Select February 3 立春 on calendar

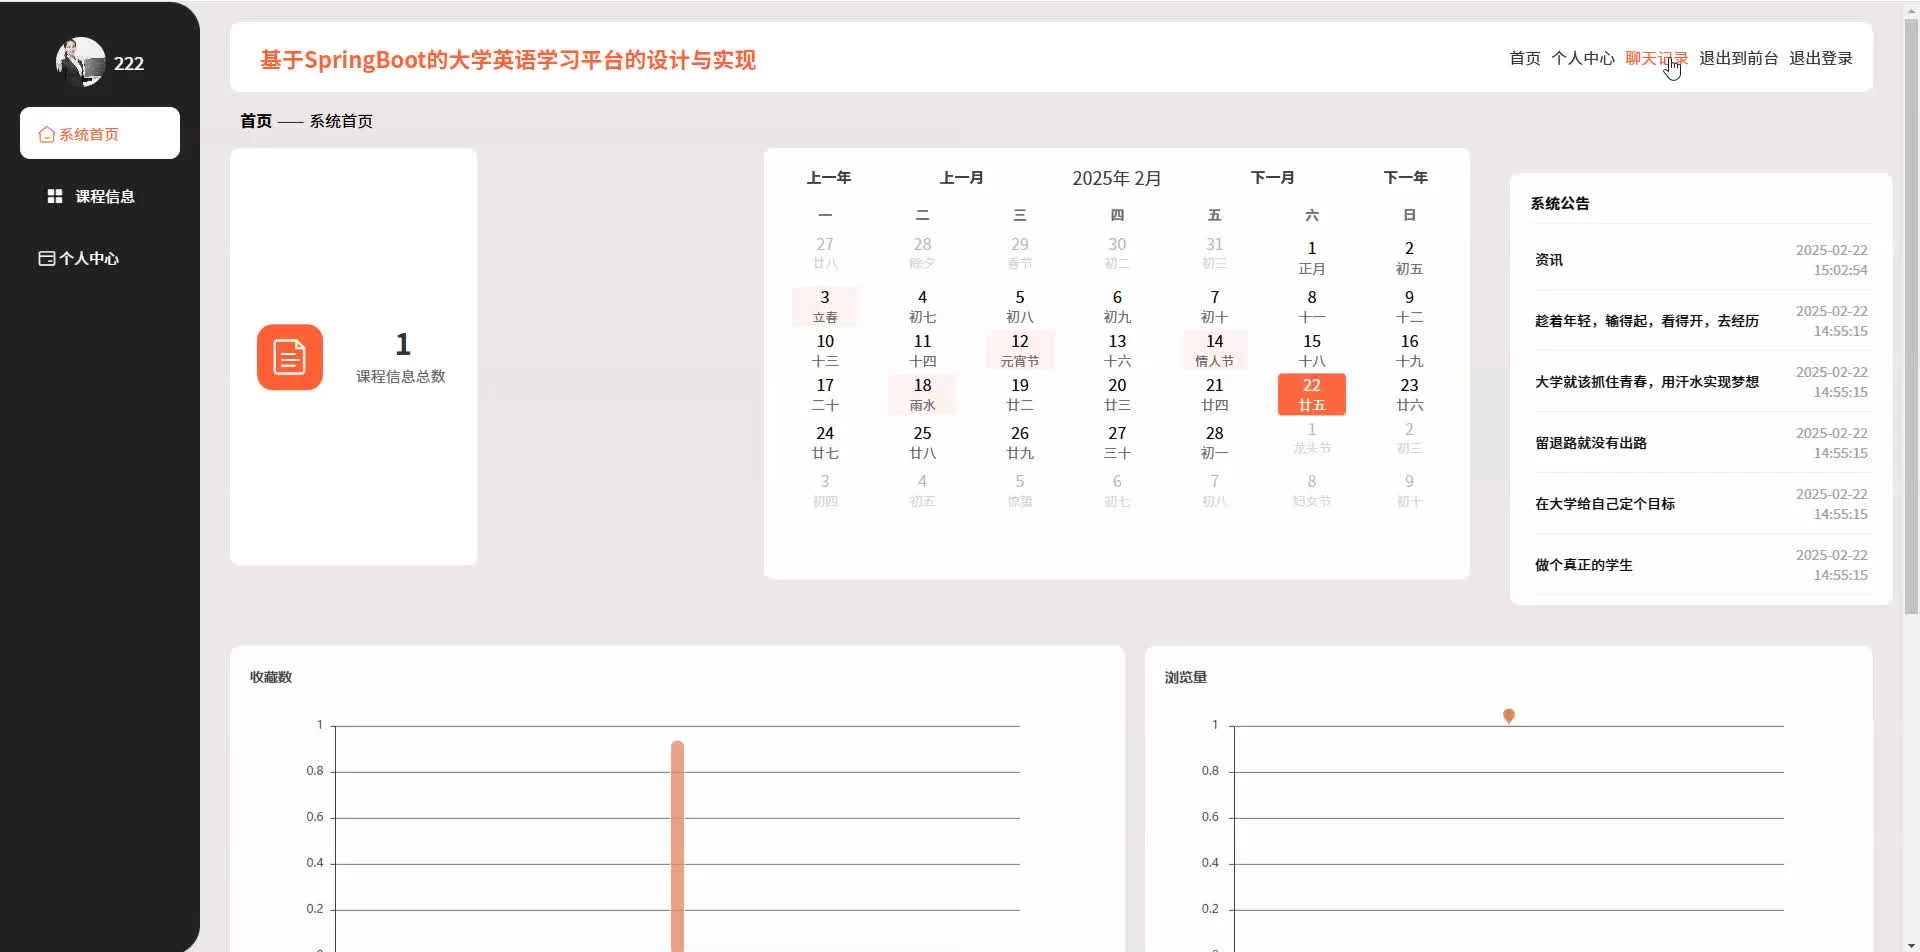click(x=825, y=306)
